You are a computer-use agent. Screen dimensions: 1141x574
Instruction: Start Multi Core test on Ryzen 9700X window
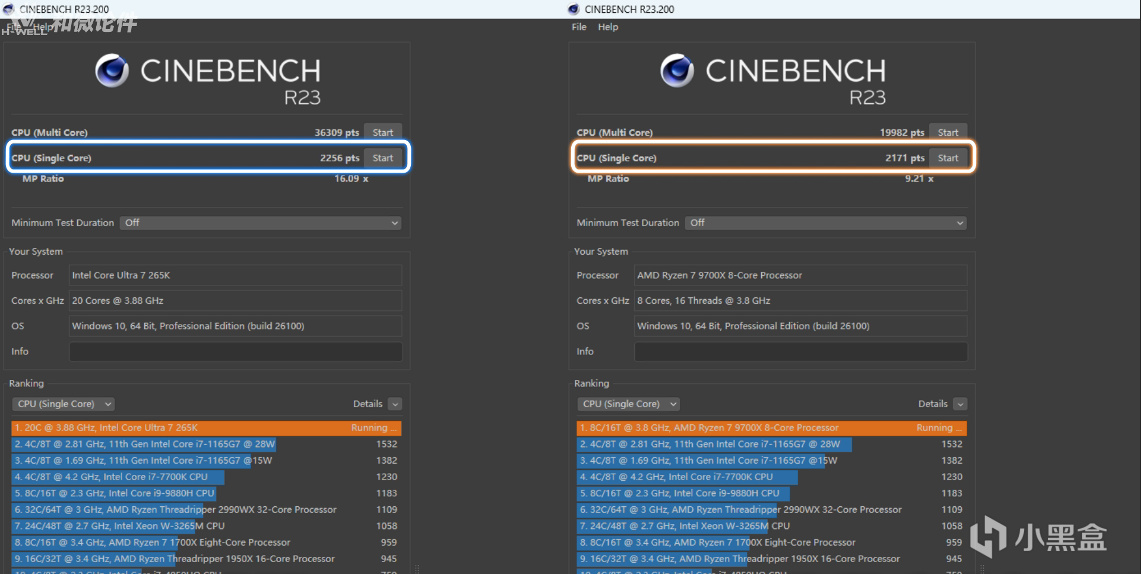948,132
